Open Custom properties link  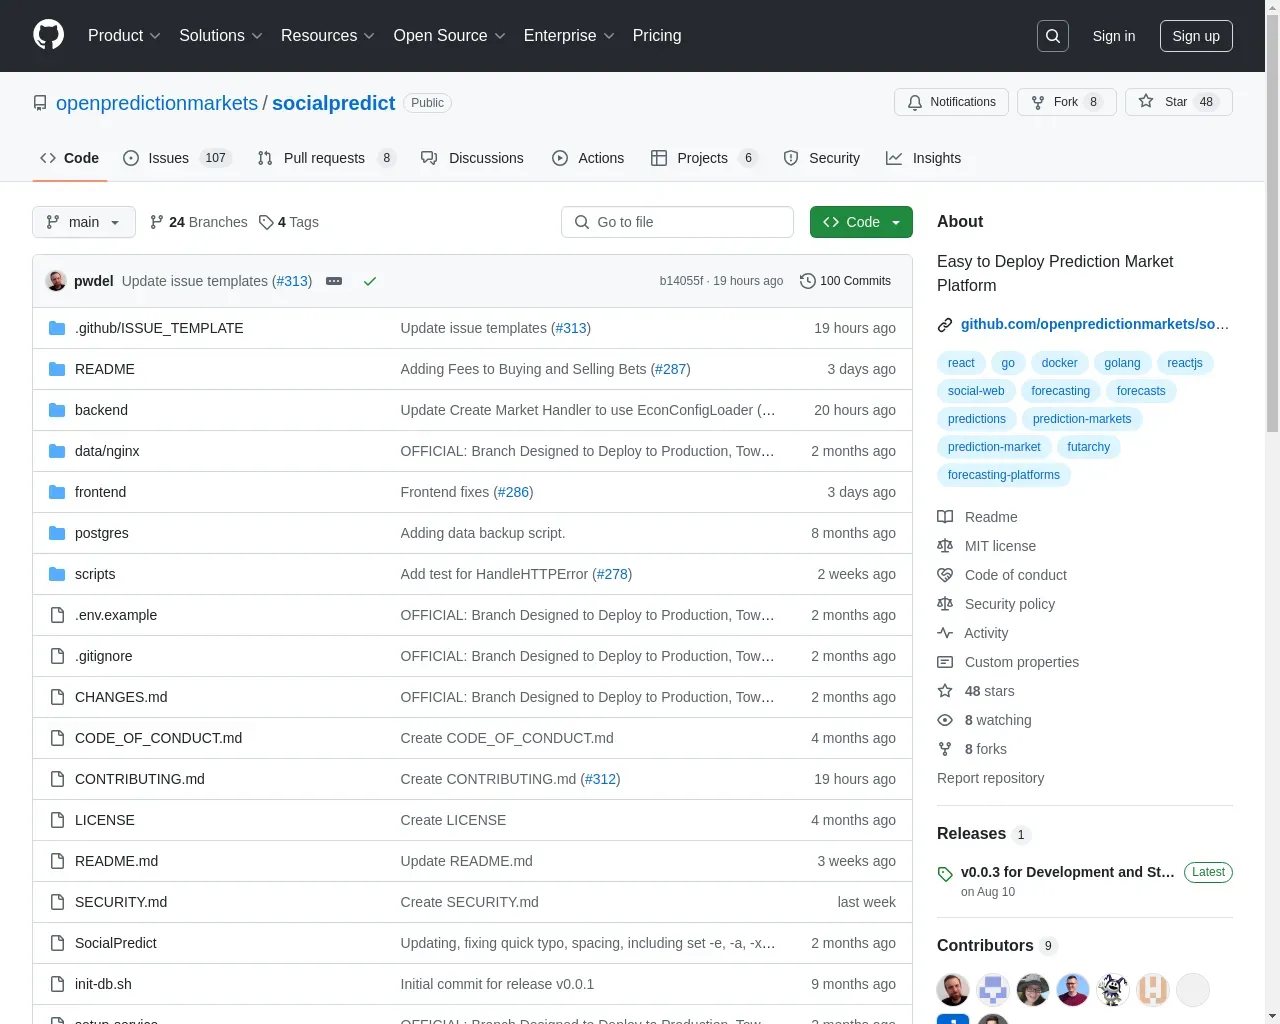tap(1008, 662)
